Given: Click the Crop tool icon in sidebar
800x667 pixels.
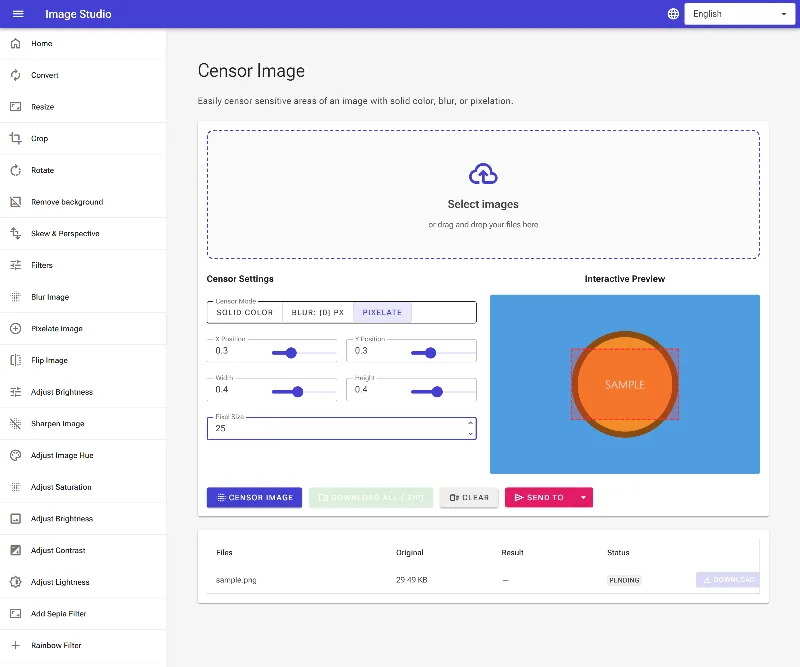Looking at the screenshot, I should tap(16, 138).
